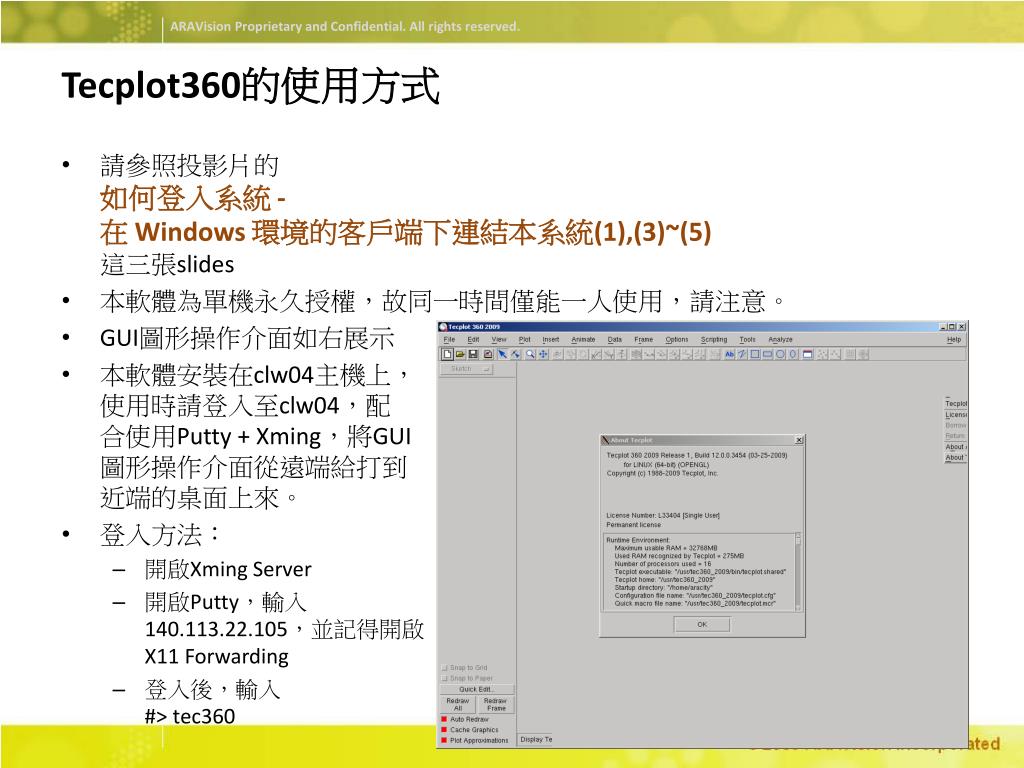Click the 'Number of processors used = 16' line
This screenshot has width=1024, height=768.
663,564
